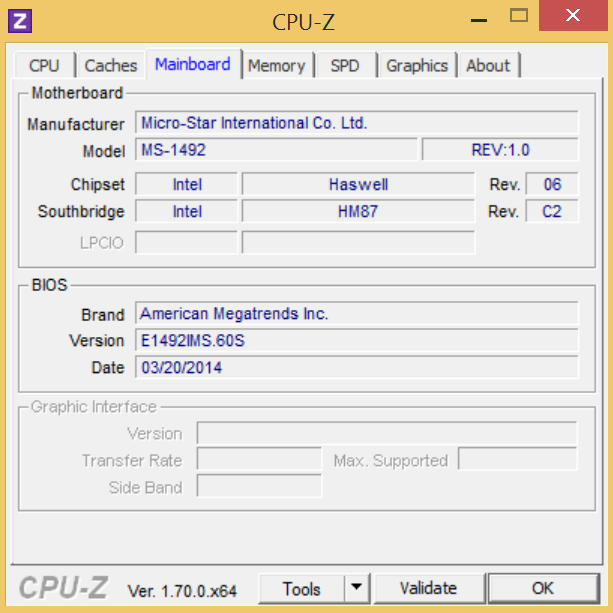Select the Haswell chipset value

358,184
